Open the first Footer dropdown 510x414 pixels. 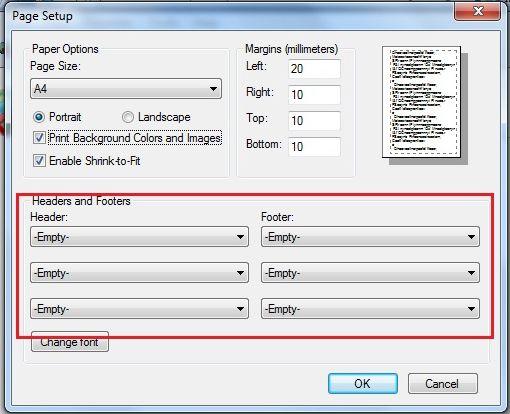coord(370,237)
